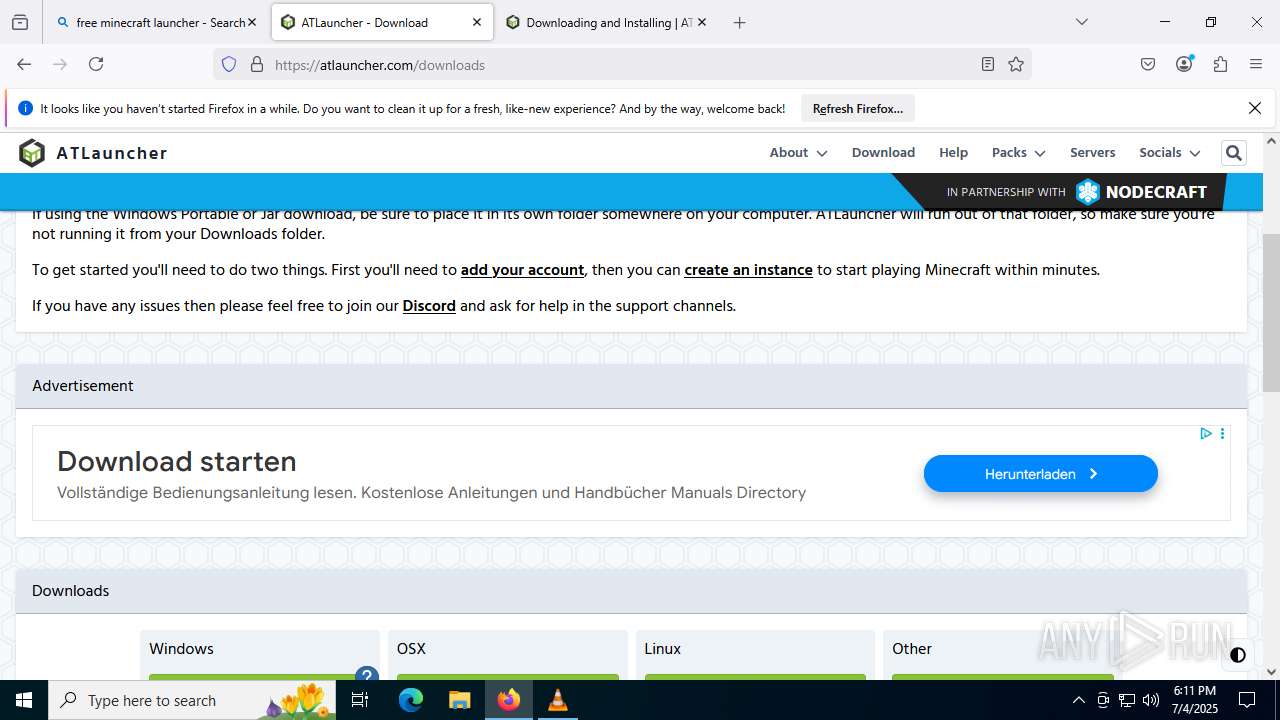This screenshot has width=1280, height=720.
Task: List all tabs dropdown arrow
Action: pos(1081,22)
